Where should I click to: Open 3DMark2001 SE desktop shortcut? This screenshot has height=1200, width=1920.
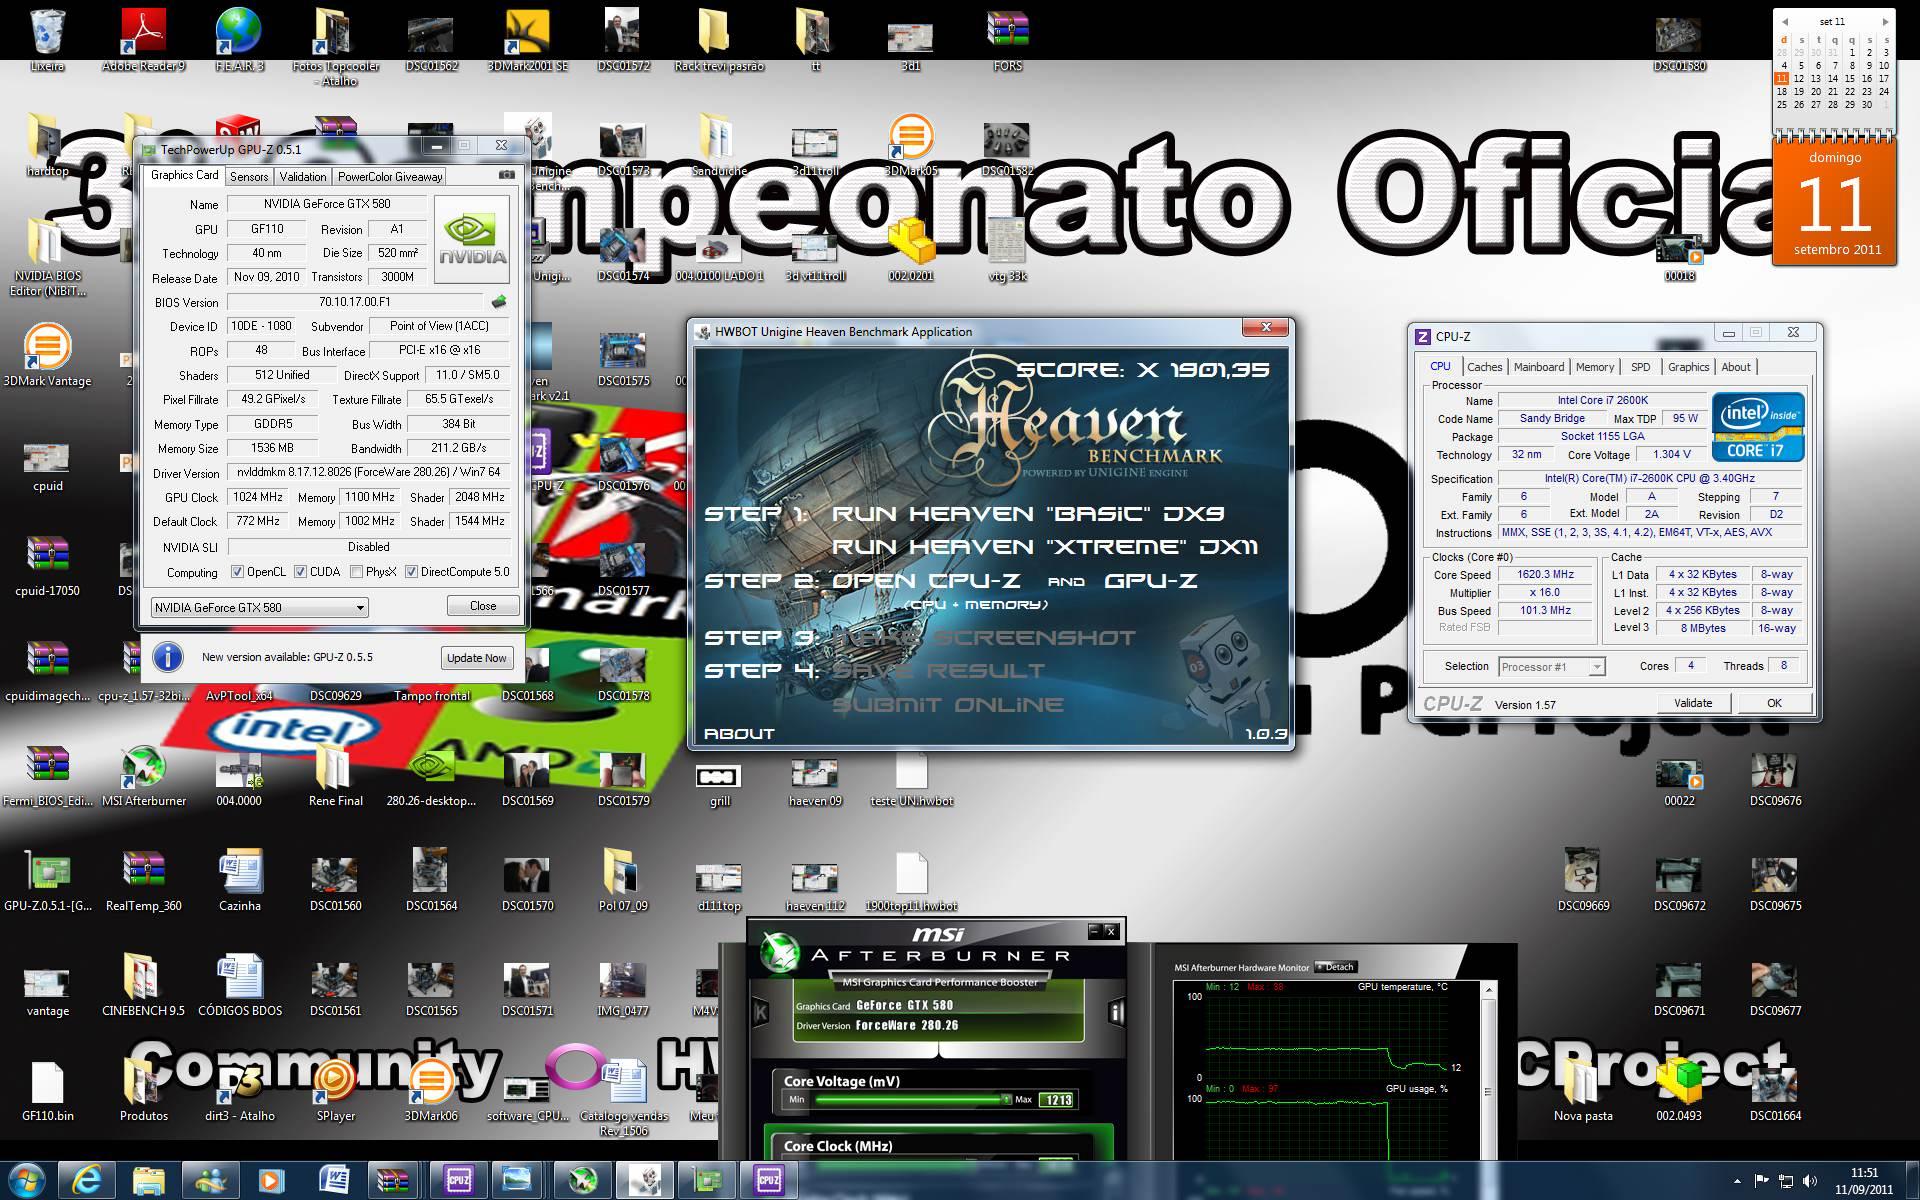pyautogui.click(x=527, y=40)
